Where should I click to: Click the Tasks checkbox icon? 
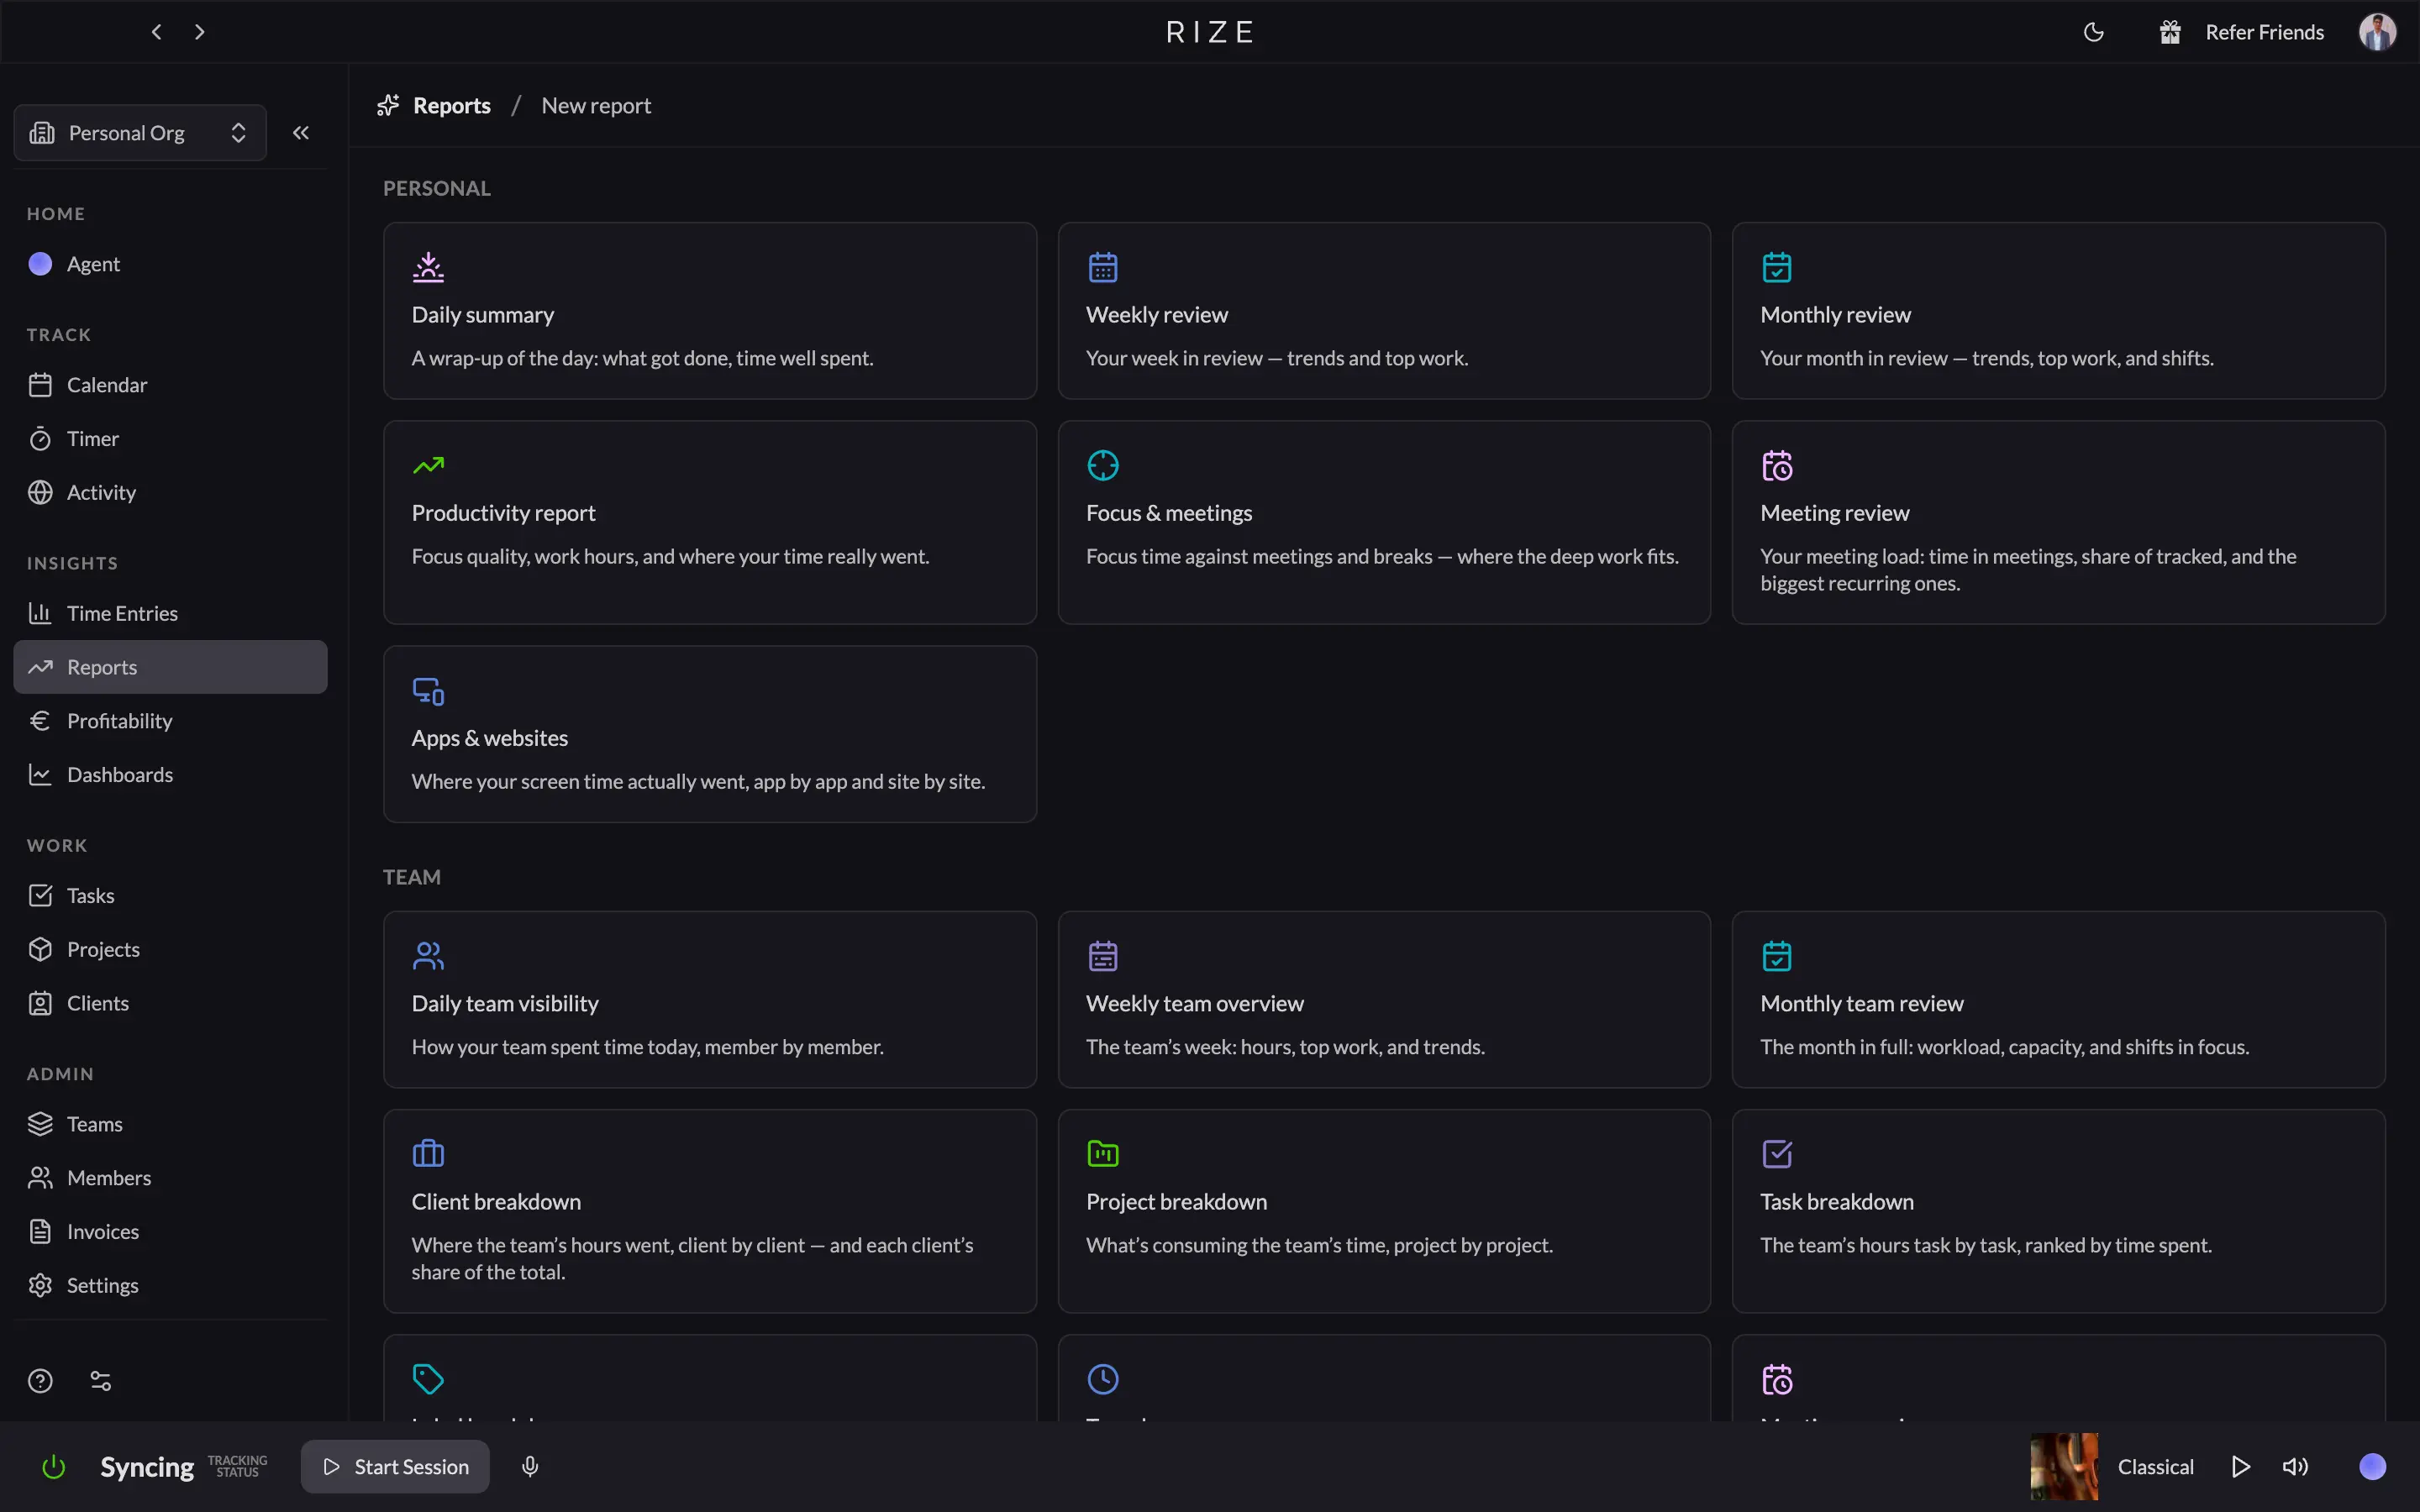40,896
